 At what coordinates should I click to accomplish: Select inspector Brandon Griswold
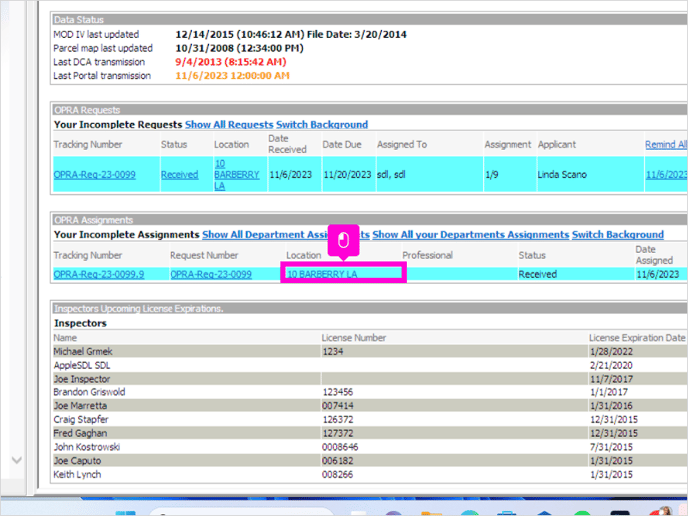click(89, 392)
